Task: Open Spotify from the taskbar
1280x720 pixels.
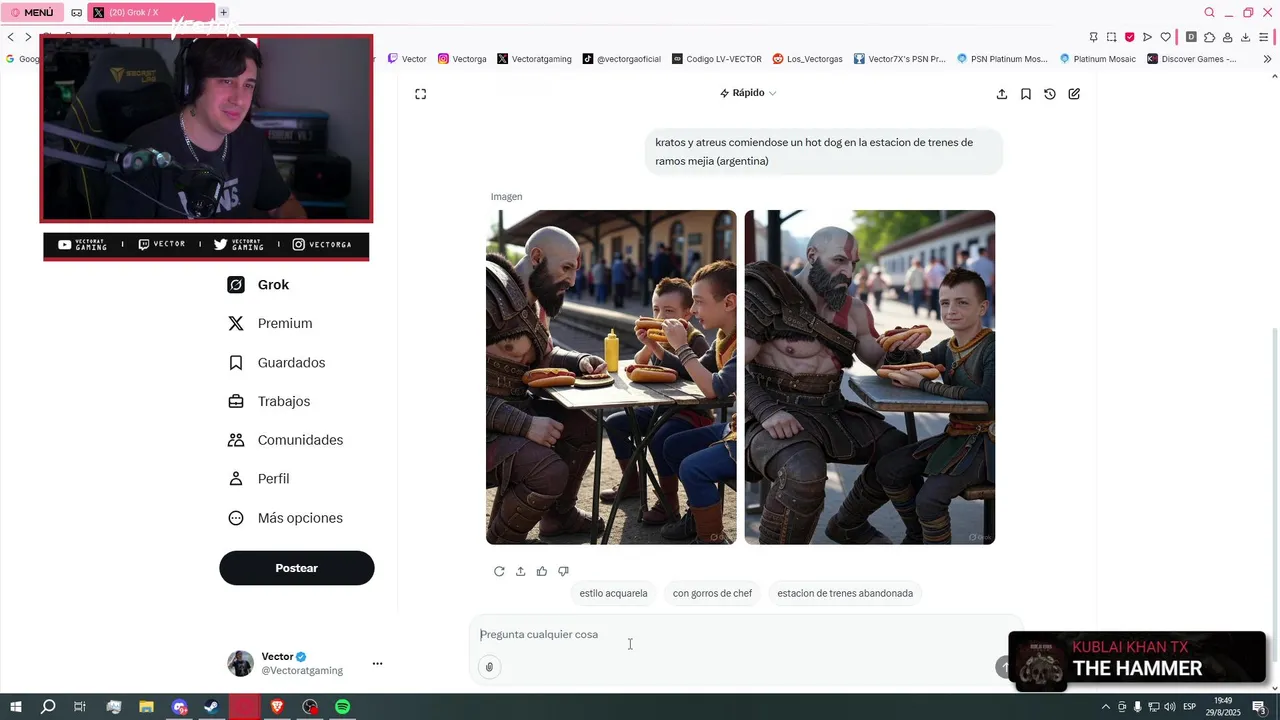Action: click(x=343, y=707)
